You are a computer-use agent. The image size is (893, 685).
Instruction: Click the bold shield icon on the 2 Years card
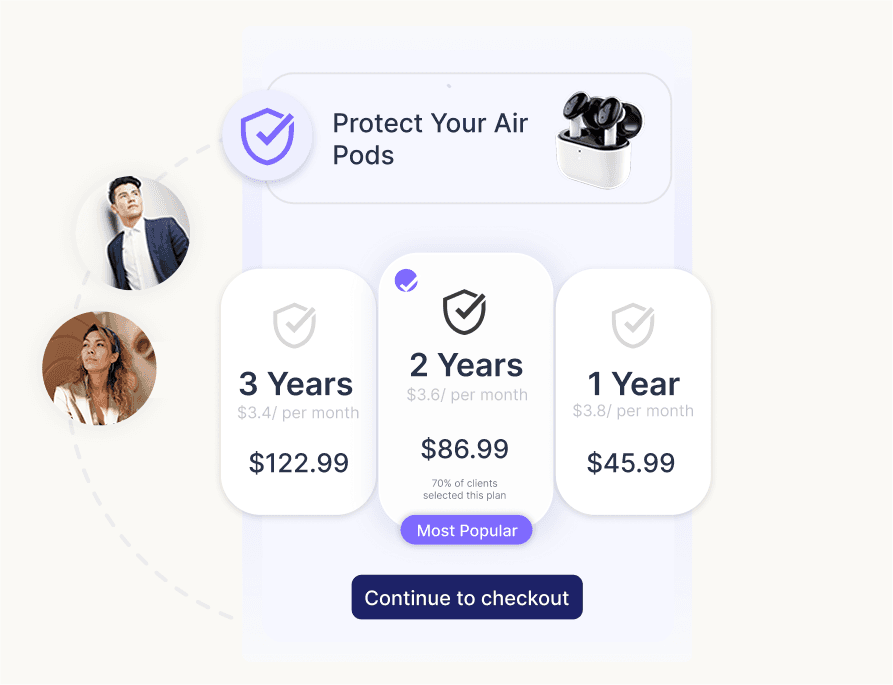coord(465,311)
